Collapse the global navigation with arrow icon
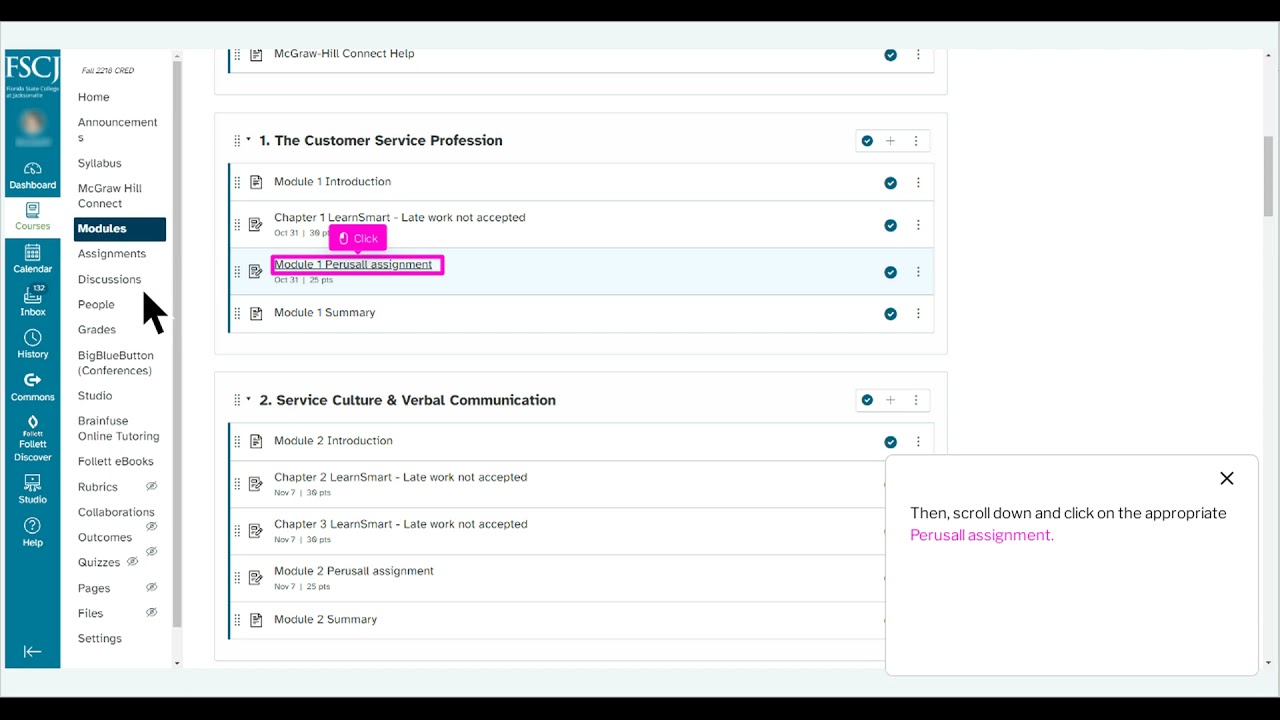Screen dimensions: 1280x720 pyautogui.click(x=32, y=651)
